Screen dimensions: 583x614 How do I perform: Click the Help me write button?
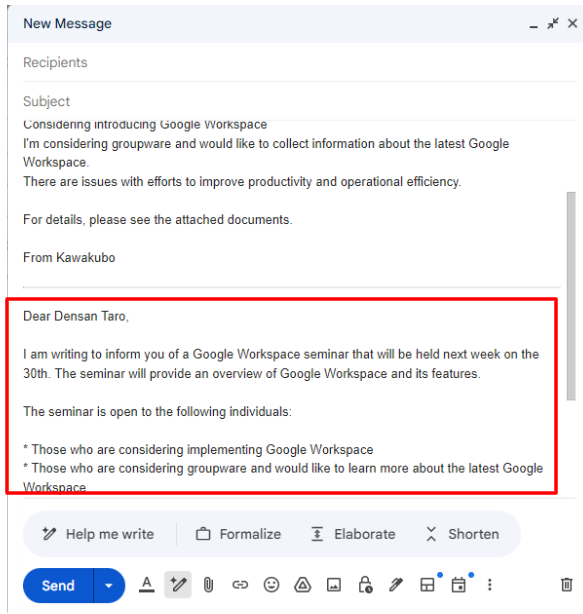point(98,534)
